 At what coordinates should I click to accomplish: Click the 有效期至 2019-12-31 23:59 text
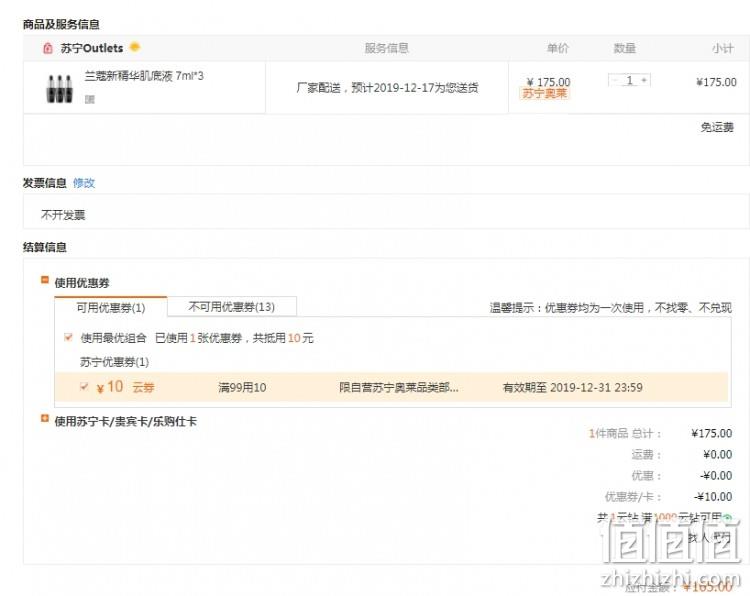coord(573,387)
